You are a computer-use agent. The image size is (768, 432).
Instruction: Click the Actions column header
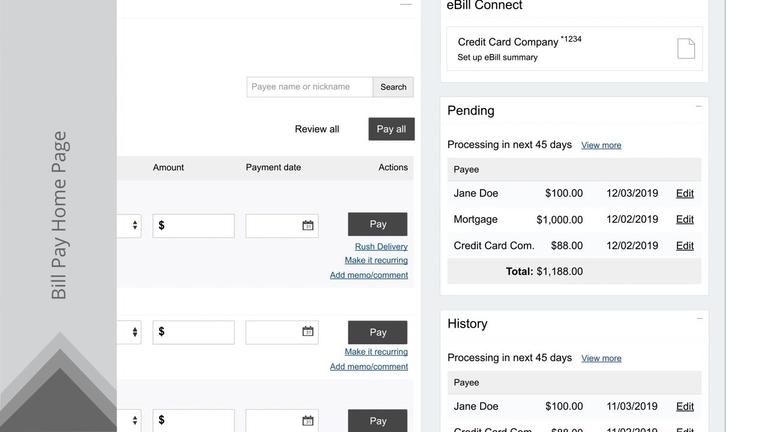click(x=393, y=167)
